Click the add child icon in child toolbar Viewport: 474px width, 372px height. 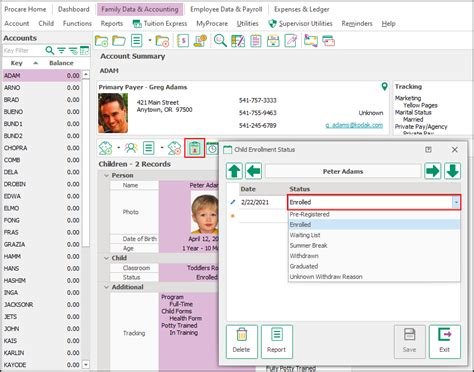tap(105, 148)
